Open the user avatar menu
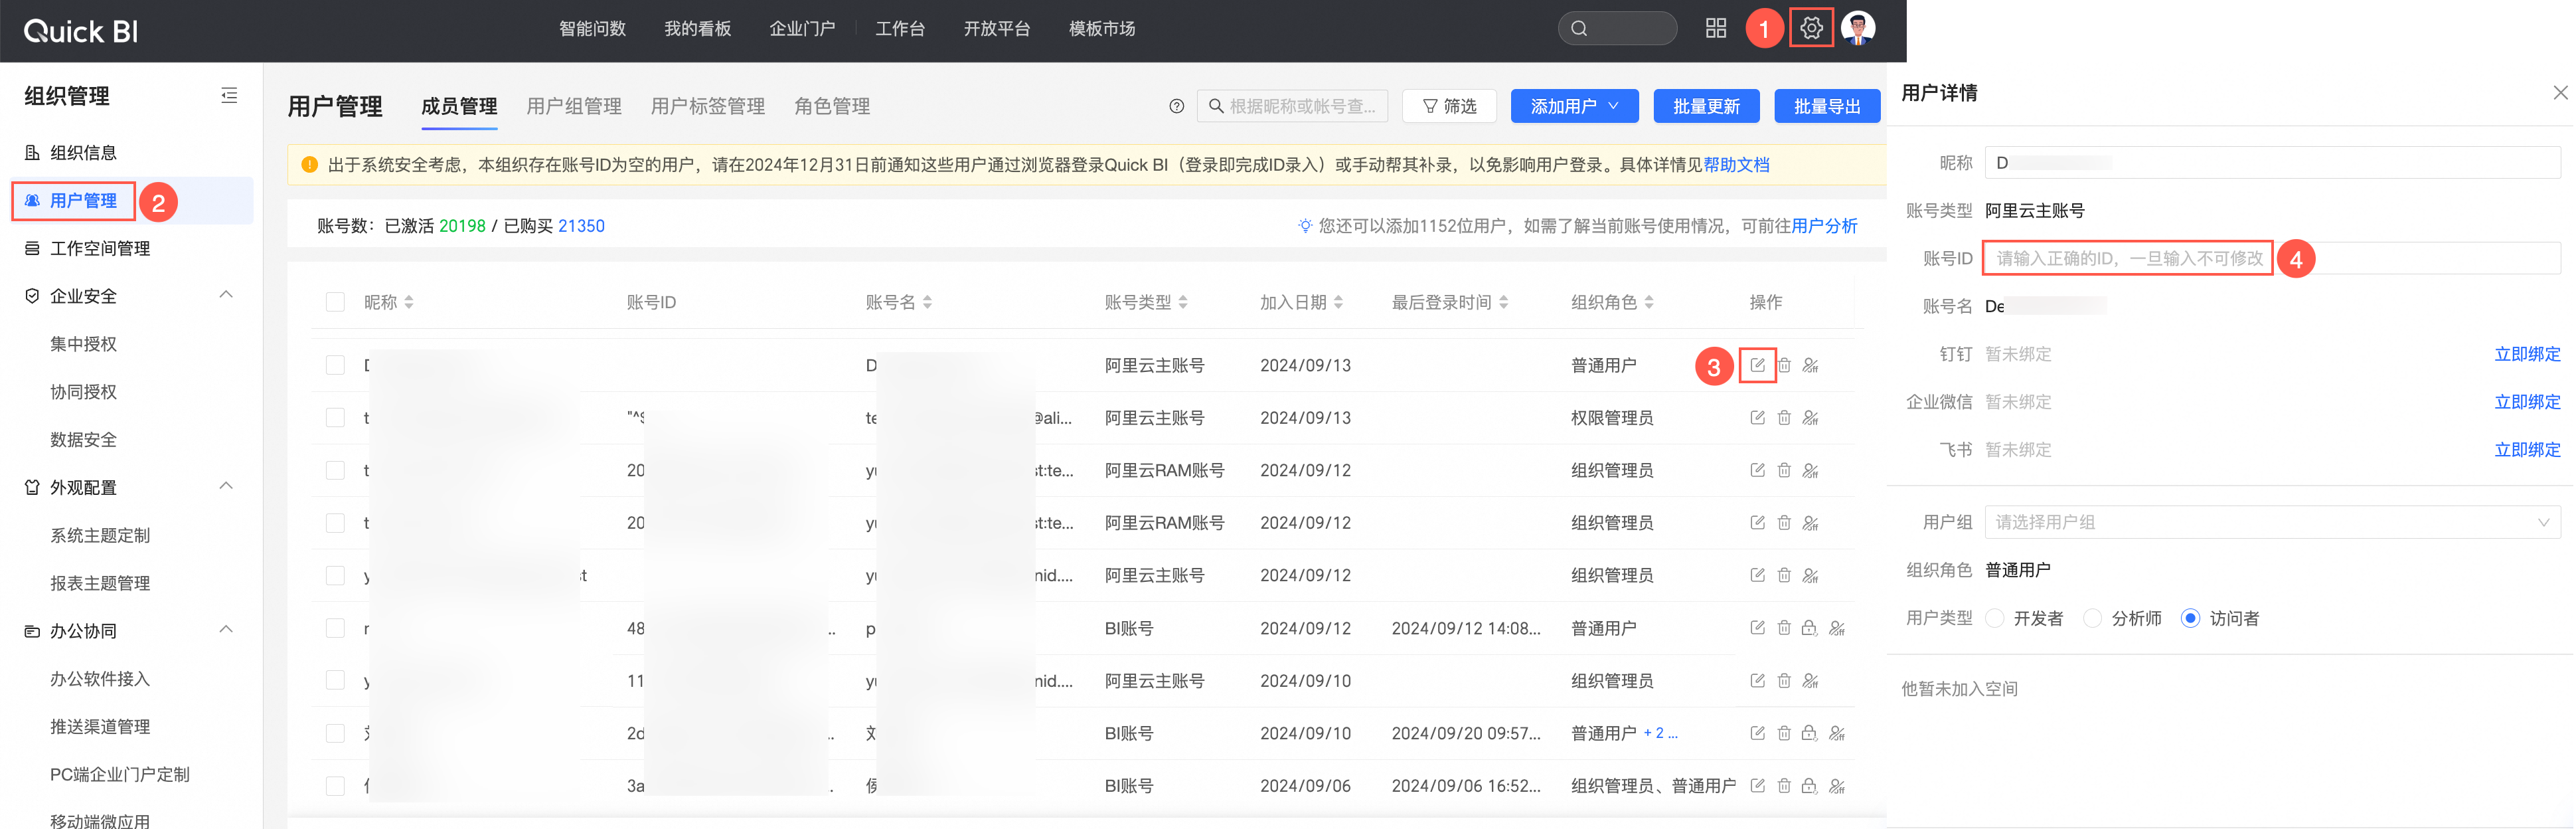2576x829 pixels. [x=1857, y=28]
